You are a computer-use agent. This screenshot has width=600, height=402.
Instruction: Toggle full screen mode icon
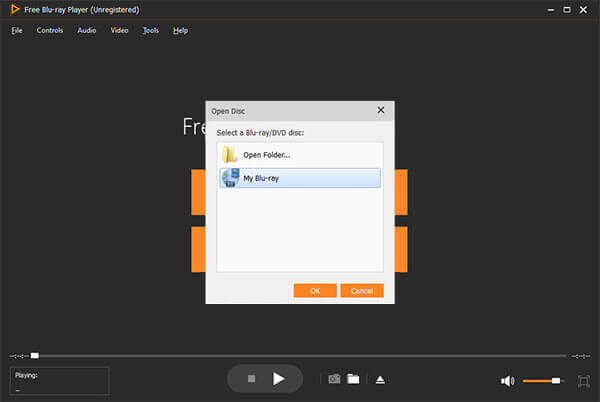[x=584, y=381]
